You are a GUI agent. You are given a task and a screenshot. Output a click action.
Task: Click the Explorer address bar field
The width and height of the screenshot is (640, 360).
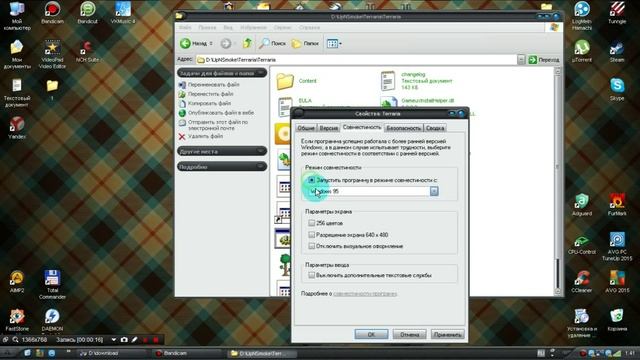(x=357, y=60)
